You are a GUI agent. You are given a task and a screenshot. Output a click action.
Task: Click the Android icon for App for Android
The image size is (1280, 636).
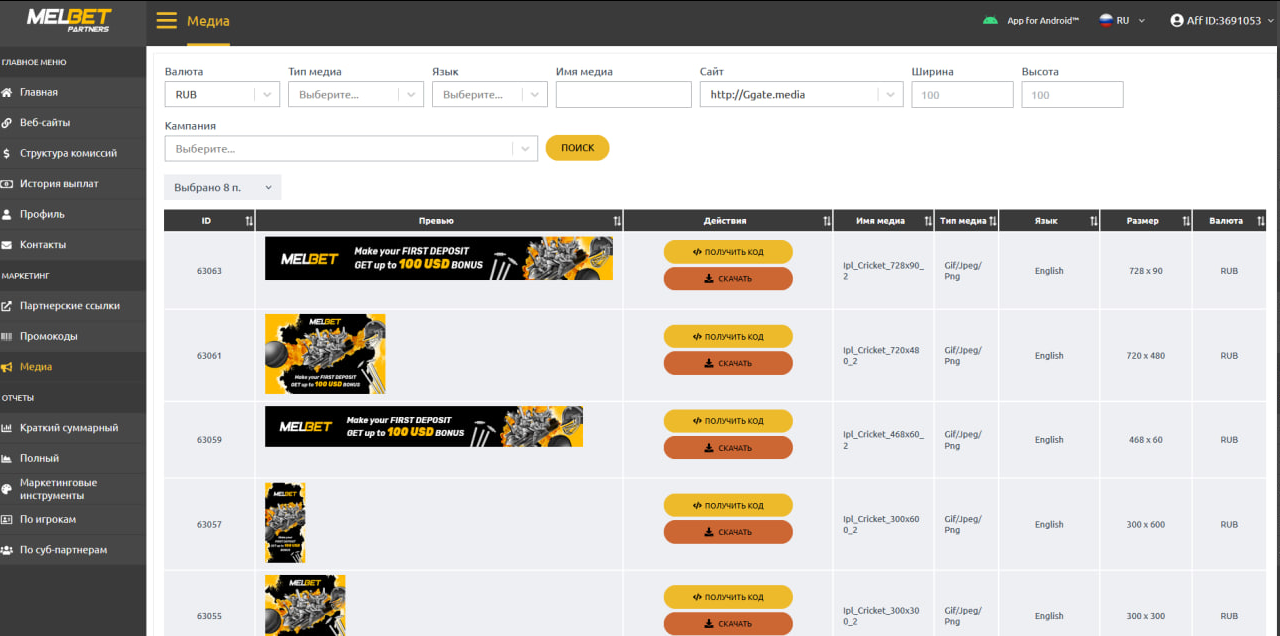pos(990,20)
